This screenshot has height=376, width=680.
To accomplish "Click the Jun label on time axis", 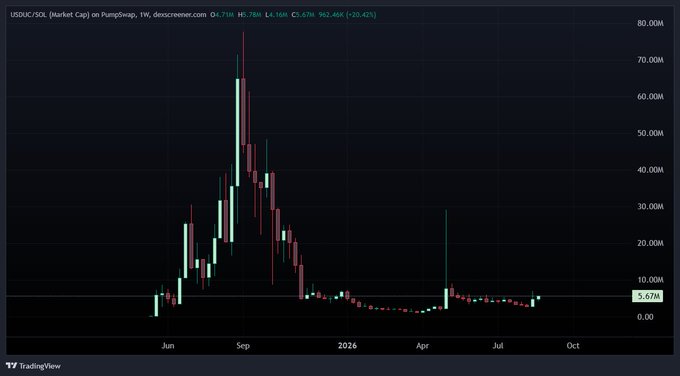I will [x=167, y=346].
